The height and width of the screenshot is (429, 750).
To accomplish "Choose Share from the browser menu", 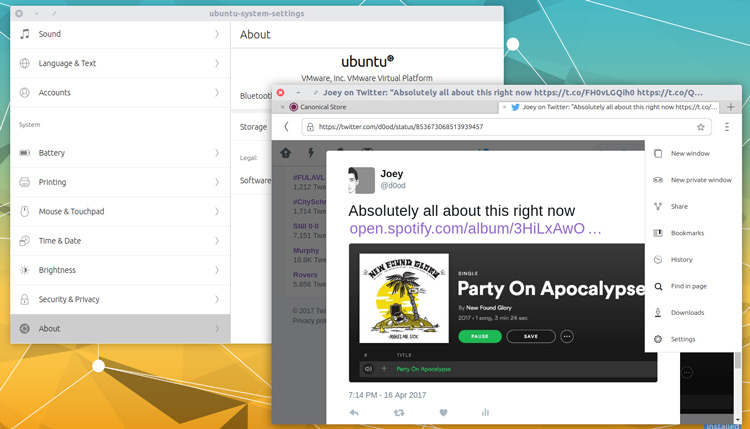I will click(x=693, y=207).
